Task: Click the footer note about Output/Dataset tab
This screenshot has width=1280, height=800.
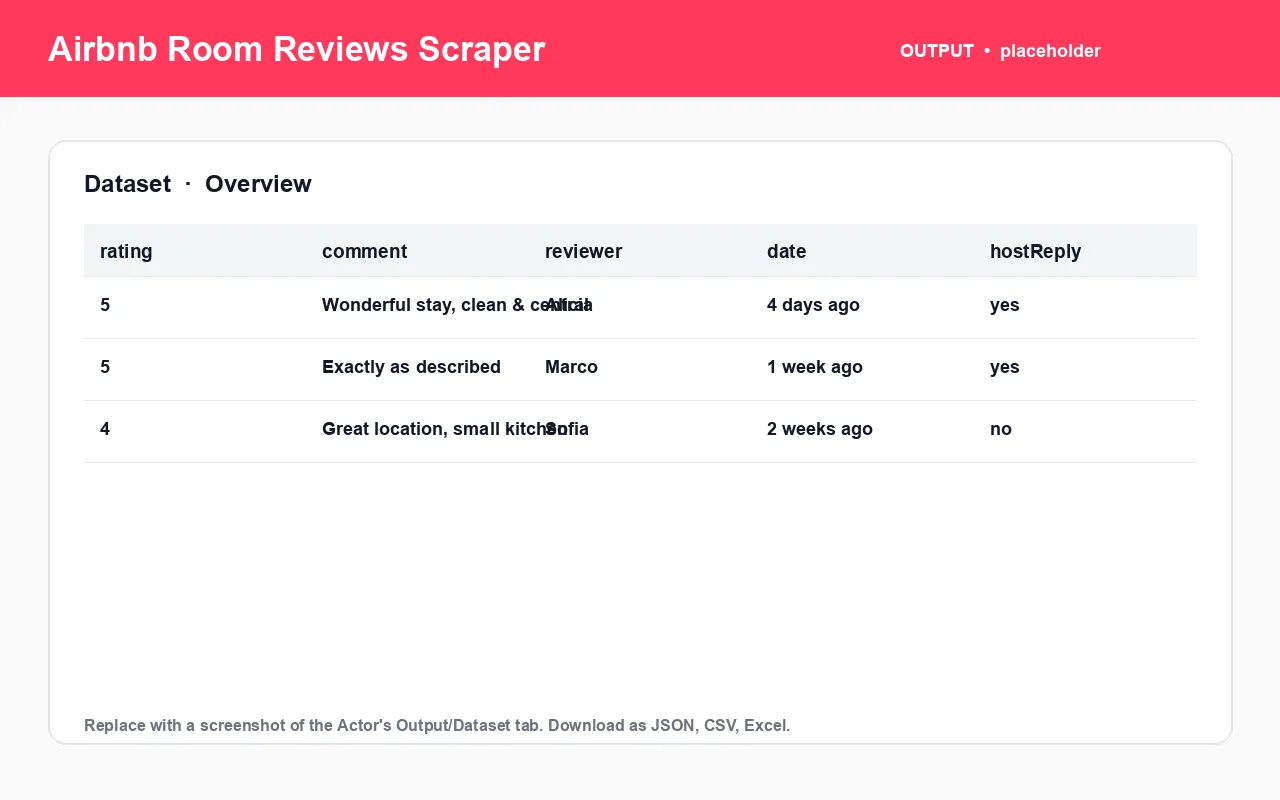Action: (x=437, y=725)
